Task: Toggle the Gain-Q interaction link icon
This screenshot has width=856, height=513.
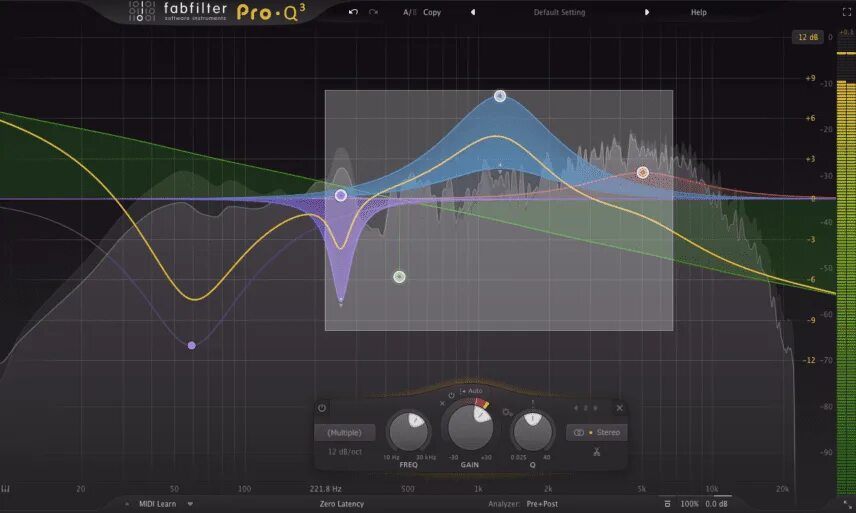Action: click(x=507, y=412)
